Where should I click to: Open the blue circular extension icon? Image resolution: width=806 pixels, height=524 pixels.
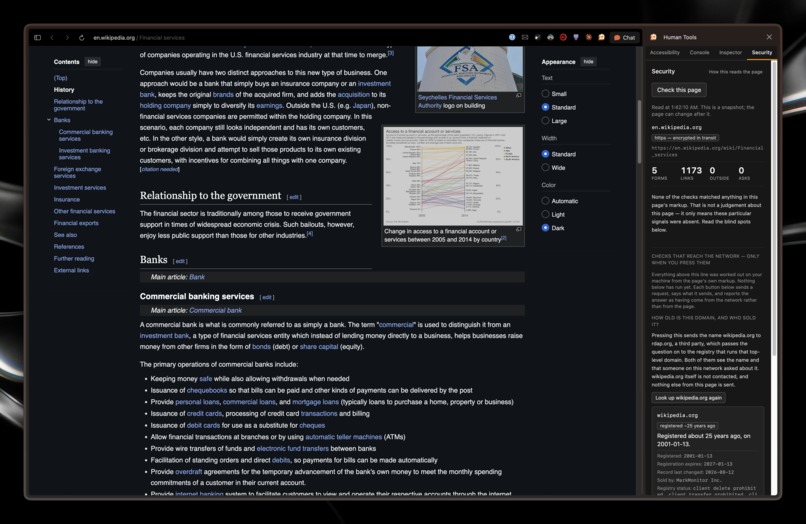tap(512, 37)
